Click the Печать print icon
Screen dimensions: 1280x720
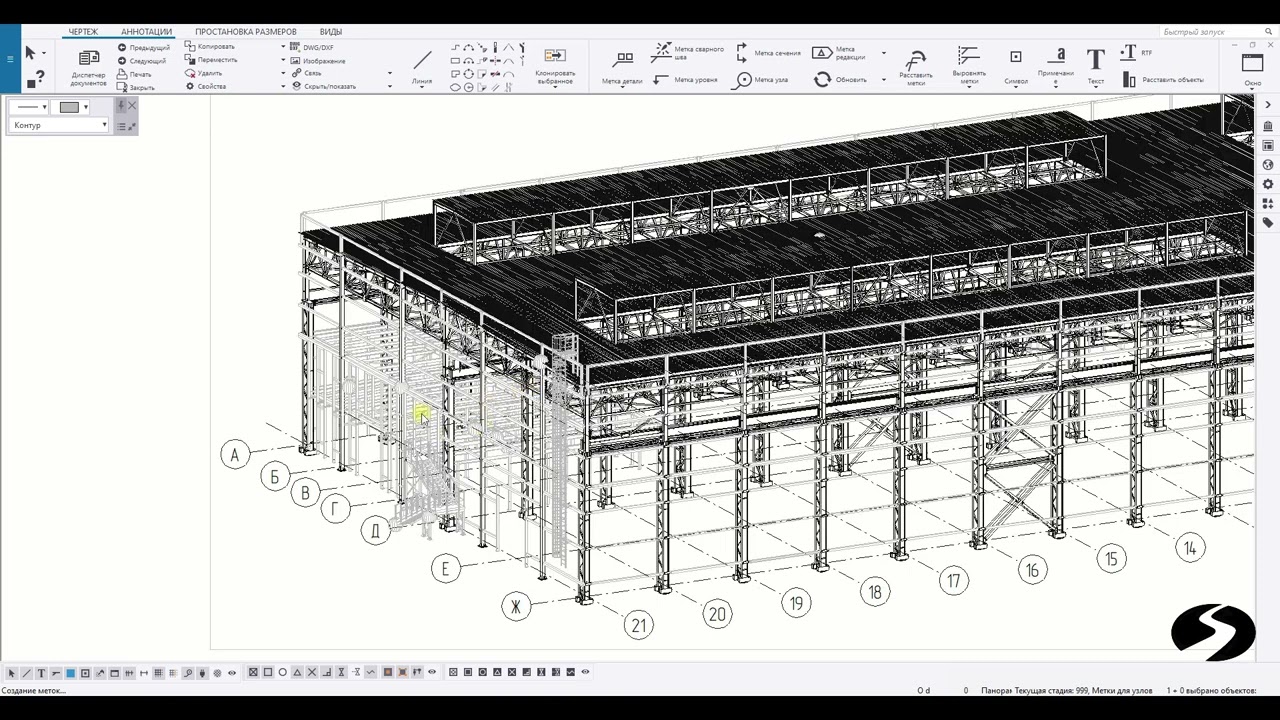click(x=135, y=74)
